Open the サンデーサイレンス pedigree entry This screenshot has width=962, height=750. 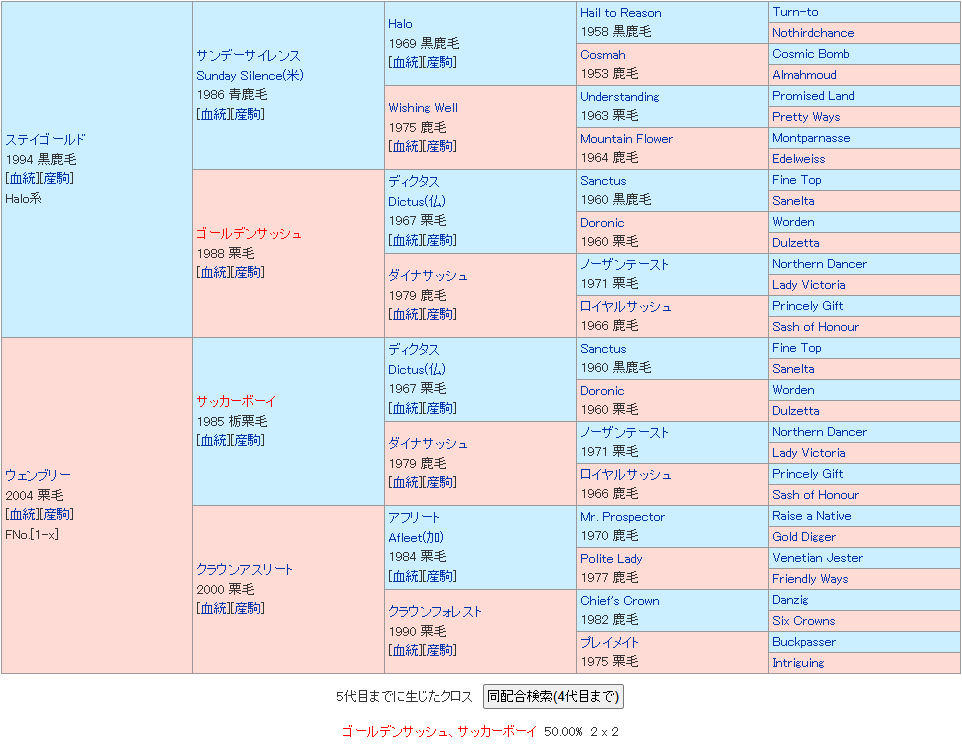[x=248, y=56]
